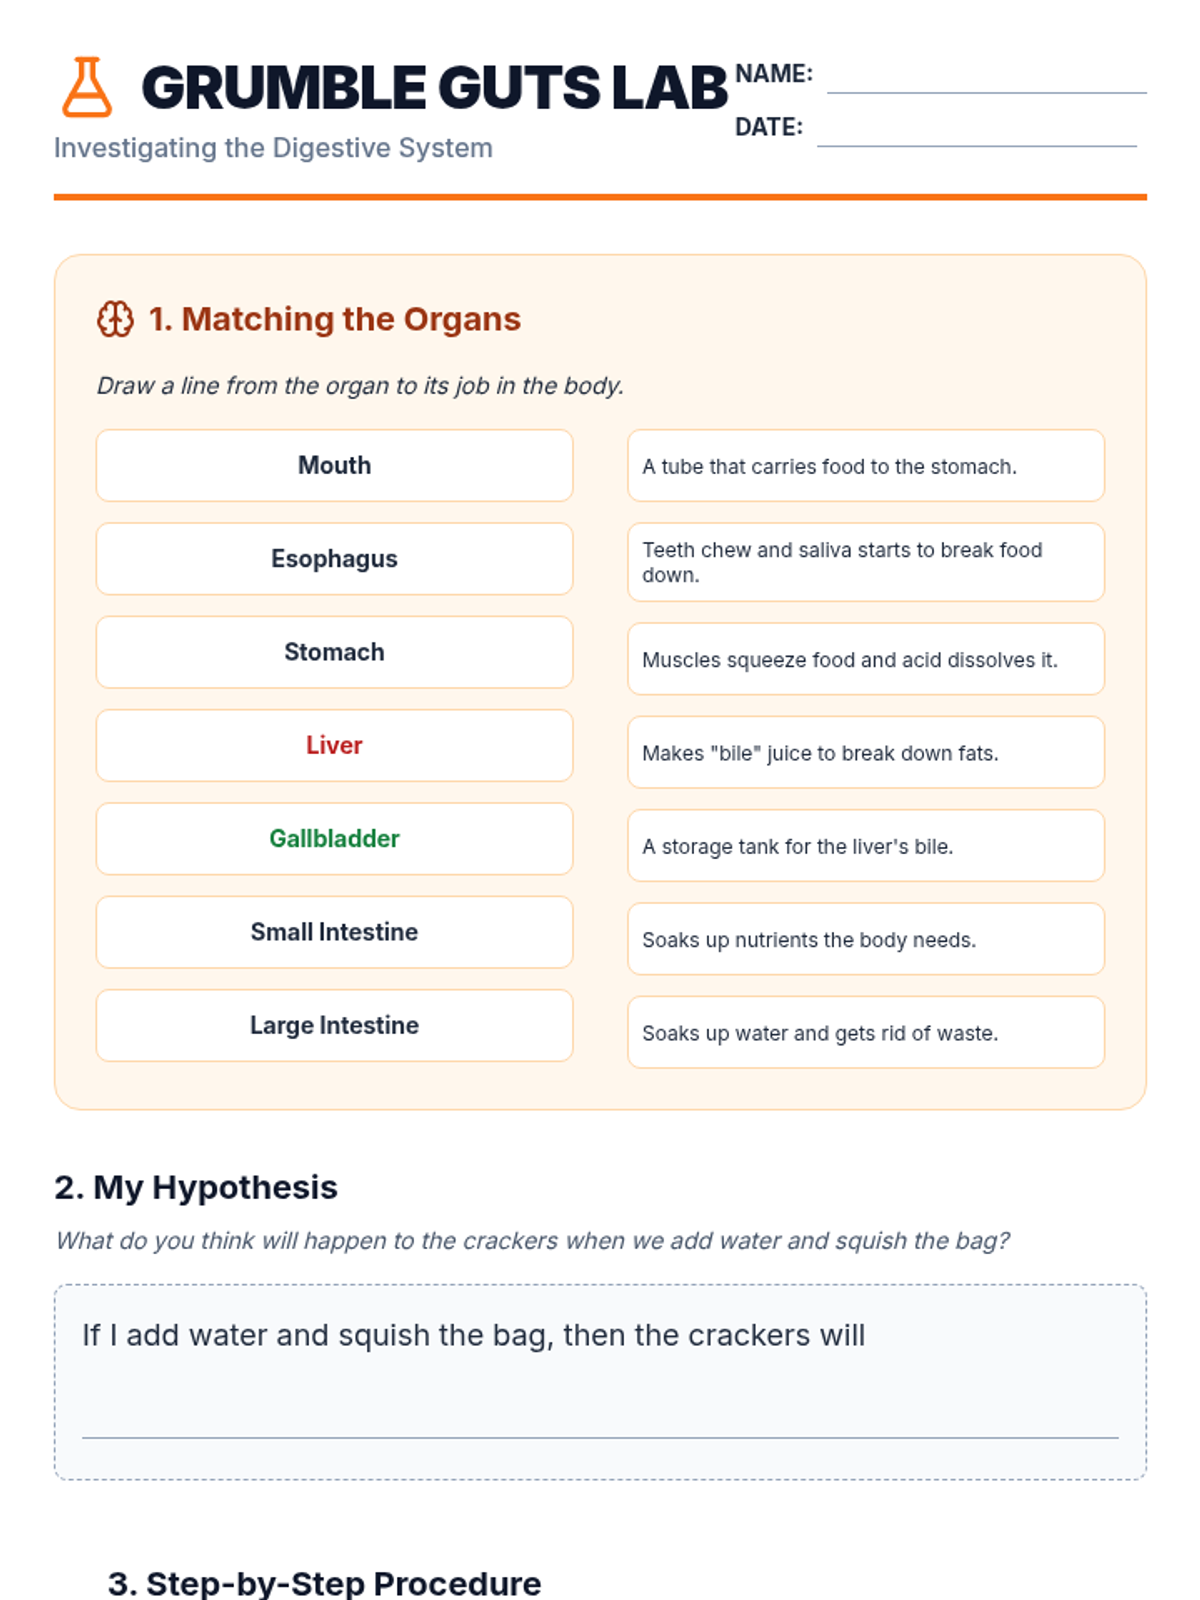Click 'A tube that carries food' description
The height and width of the screenshot is (1600, 1200).
865,466
